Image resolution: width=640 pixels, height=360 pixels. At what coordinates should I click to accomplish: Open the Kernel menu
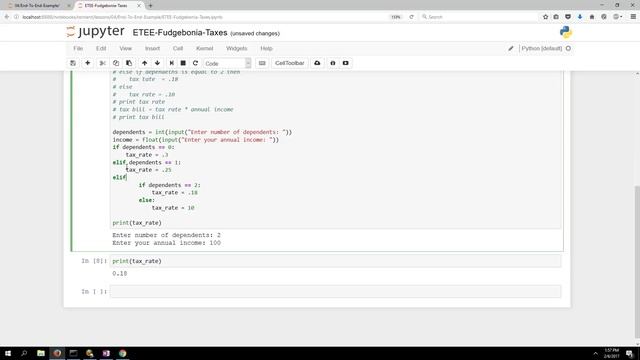pos(204,48)
